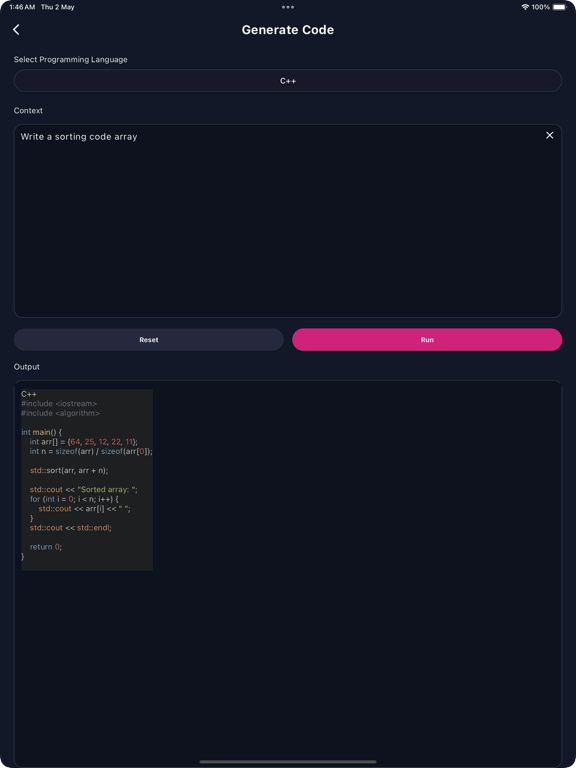The width and height of the screenshot is (576, 768).
Task: Go back using the top-left arrow
Action: tap(16, 30)
